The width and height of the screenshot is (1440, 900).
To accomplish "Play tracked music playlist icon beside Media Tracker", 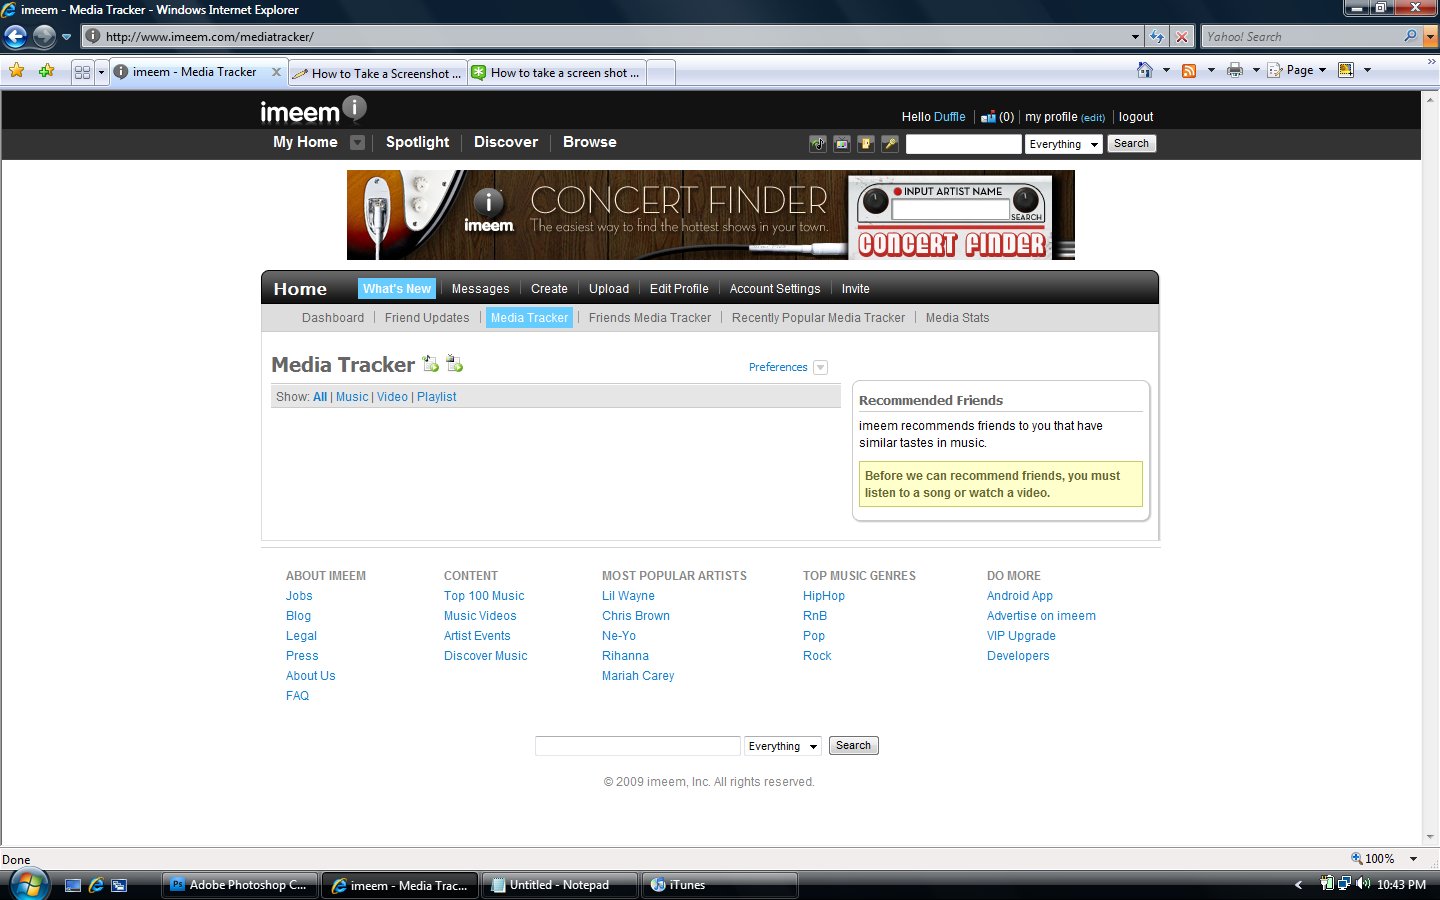I will tap(430, 363).
